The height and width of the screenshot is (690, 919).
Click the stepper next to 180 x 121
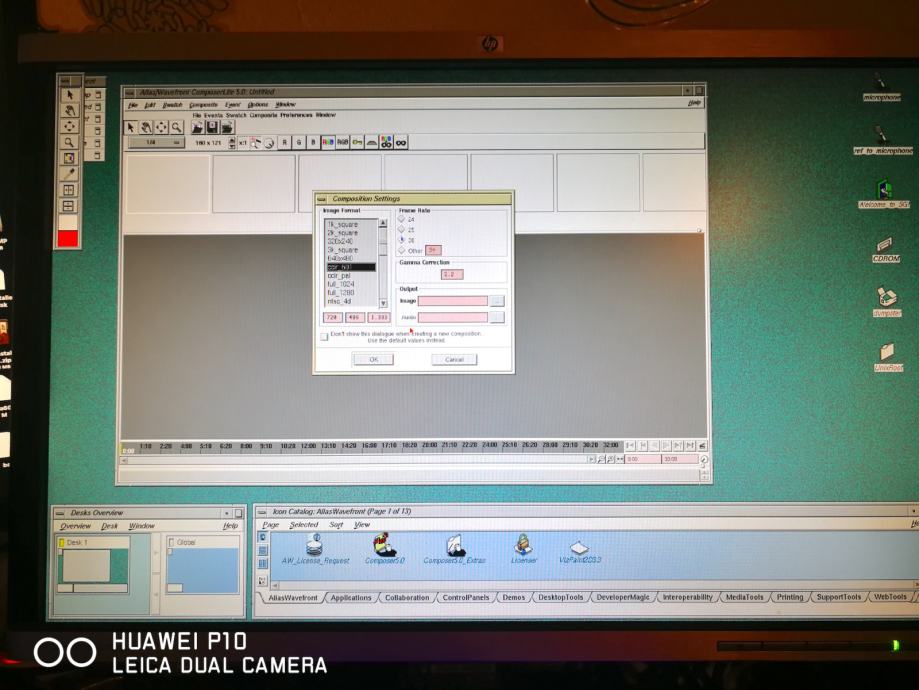pos(232,142)
